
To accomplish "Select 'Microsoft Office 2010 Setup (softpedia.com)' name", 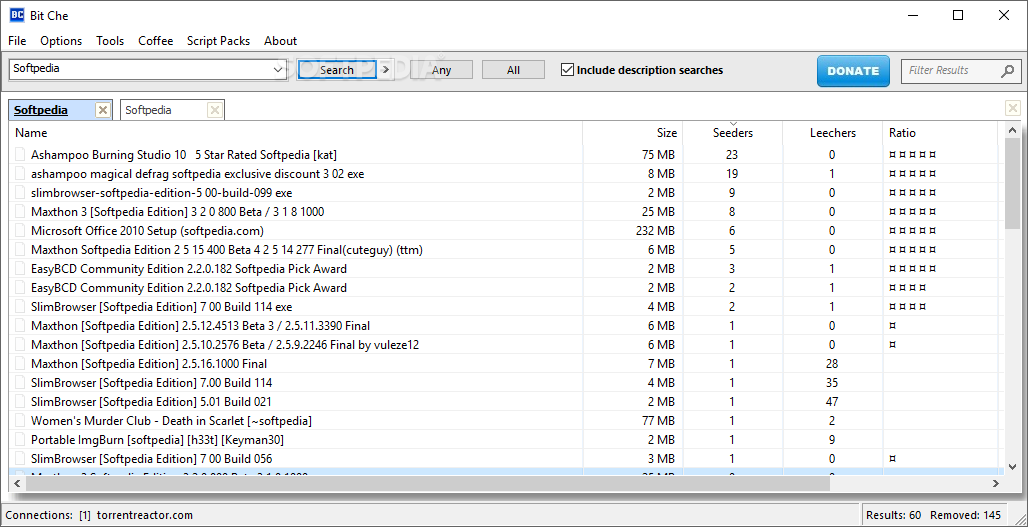I will pyautogui.click(x=148, y=231).
